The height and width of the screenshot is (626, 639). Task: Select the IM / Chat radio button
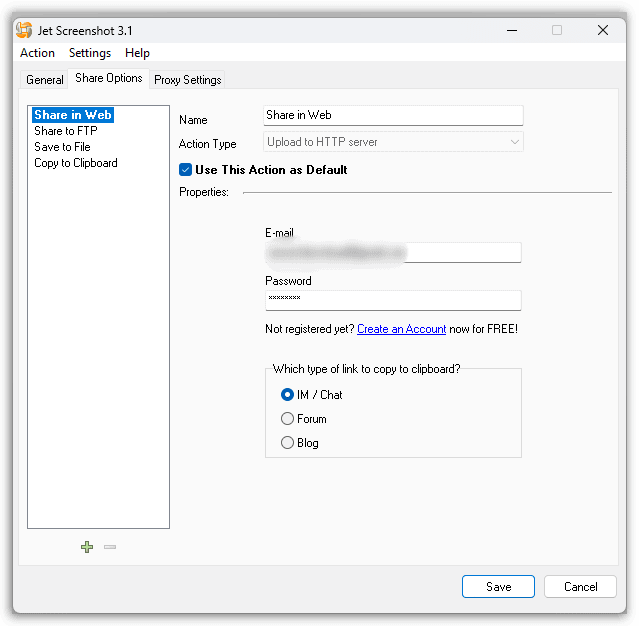(287, 395)
